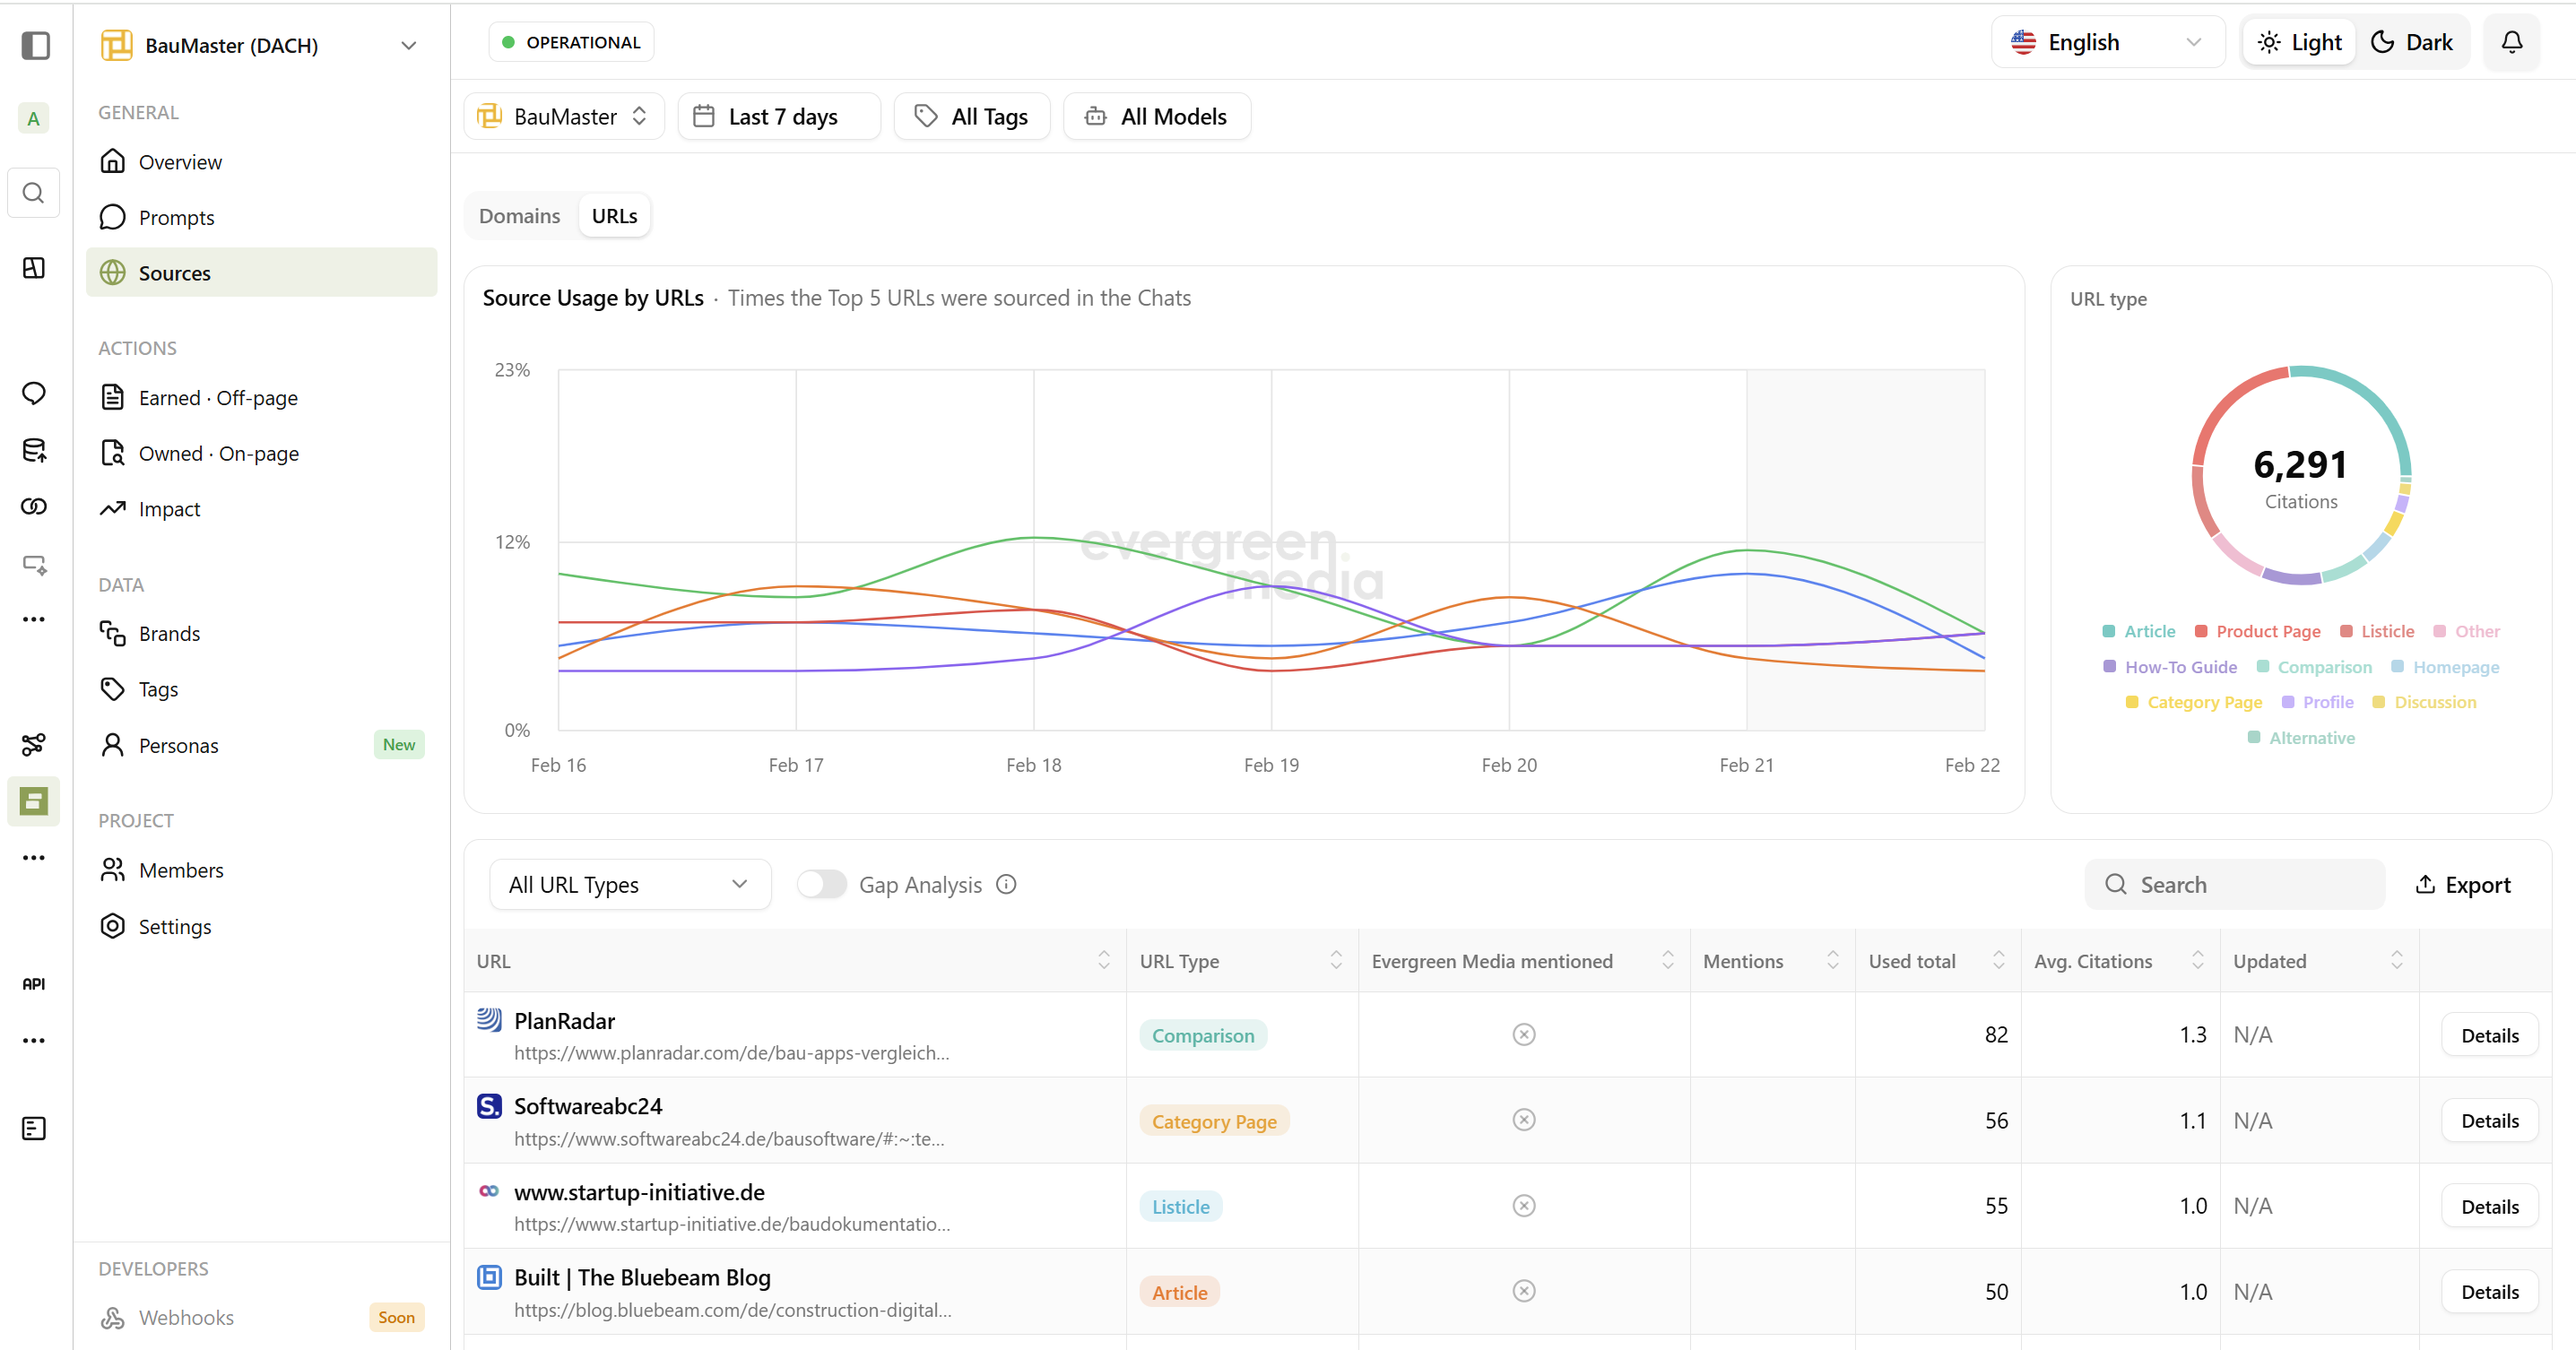Click the calendar icon on Last 7 days filter
This screenshot has width=2576, height=1350.
(706, 116)
